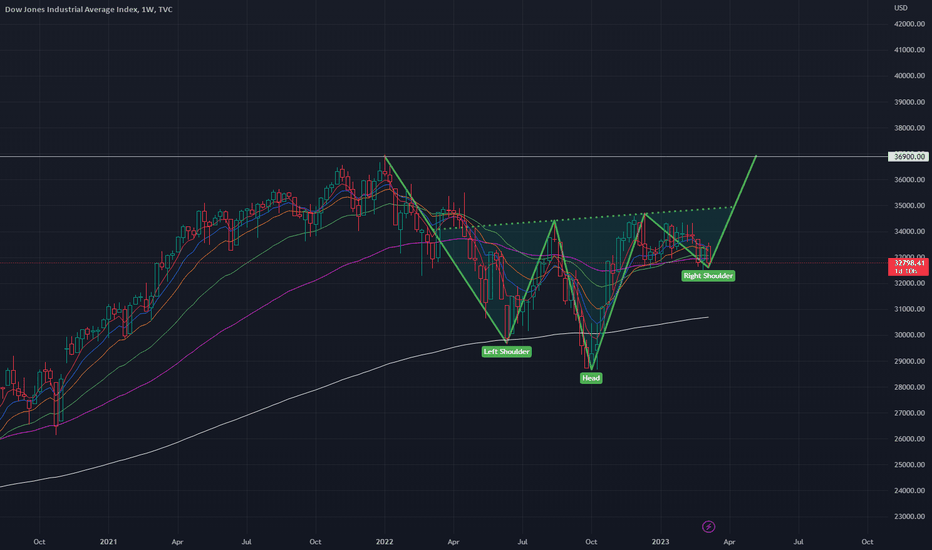Click the 30000.00 price axis label
Image resolution: width=932 pixels, height=550 pixels.
[909, 335]
